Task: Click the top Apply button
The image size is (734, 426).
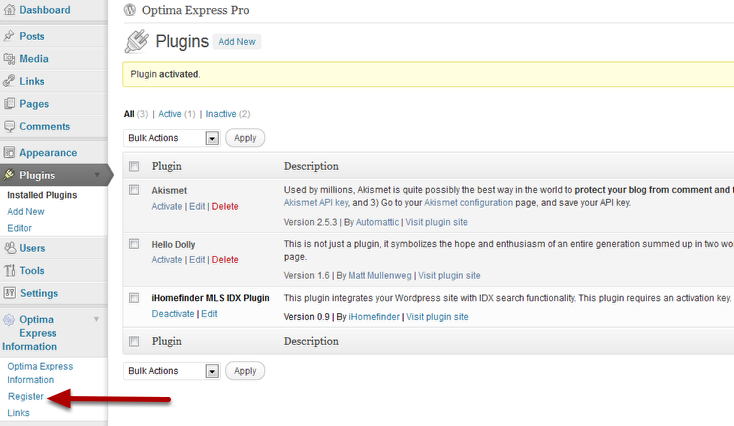Action: (245, 138)
